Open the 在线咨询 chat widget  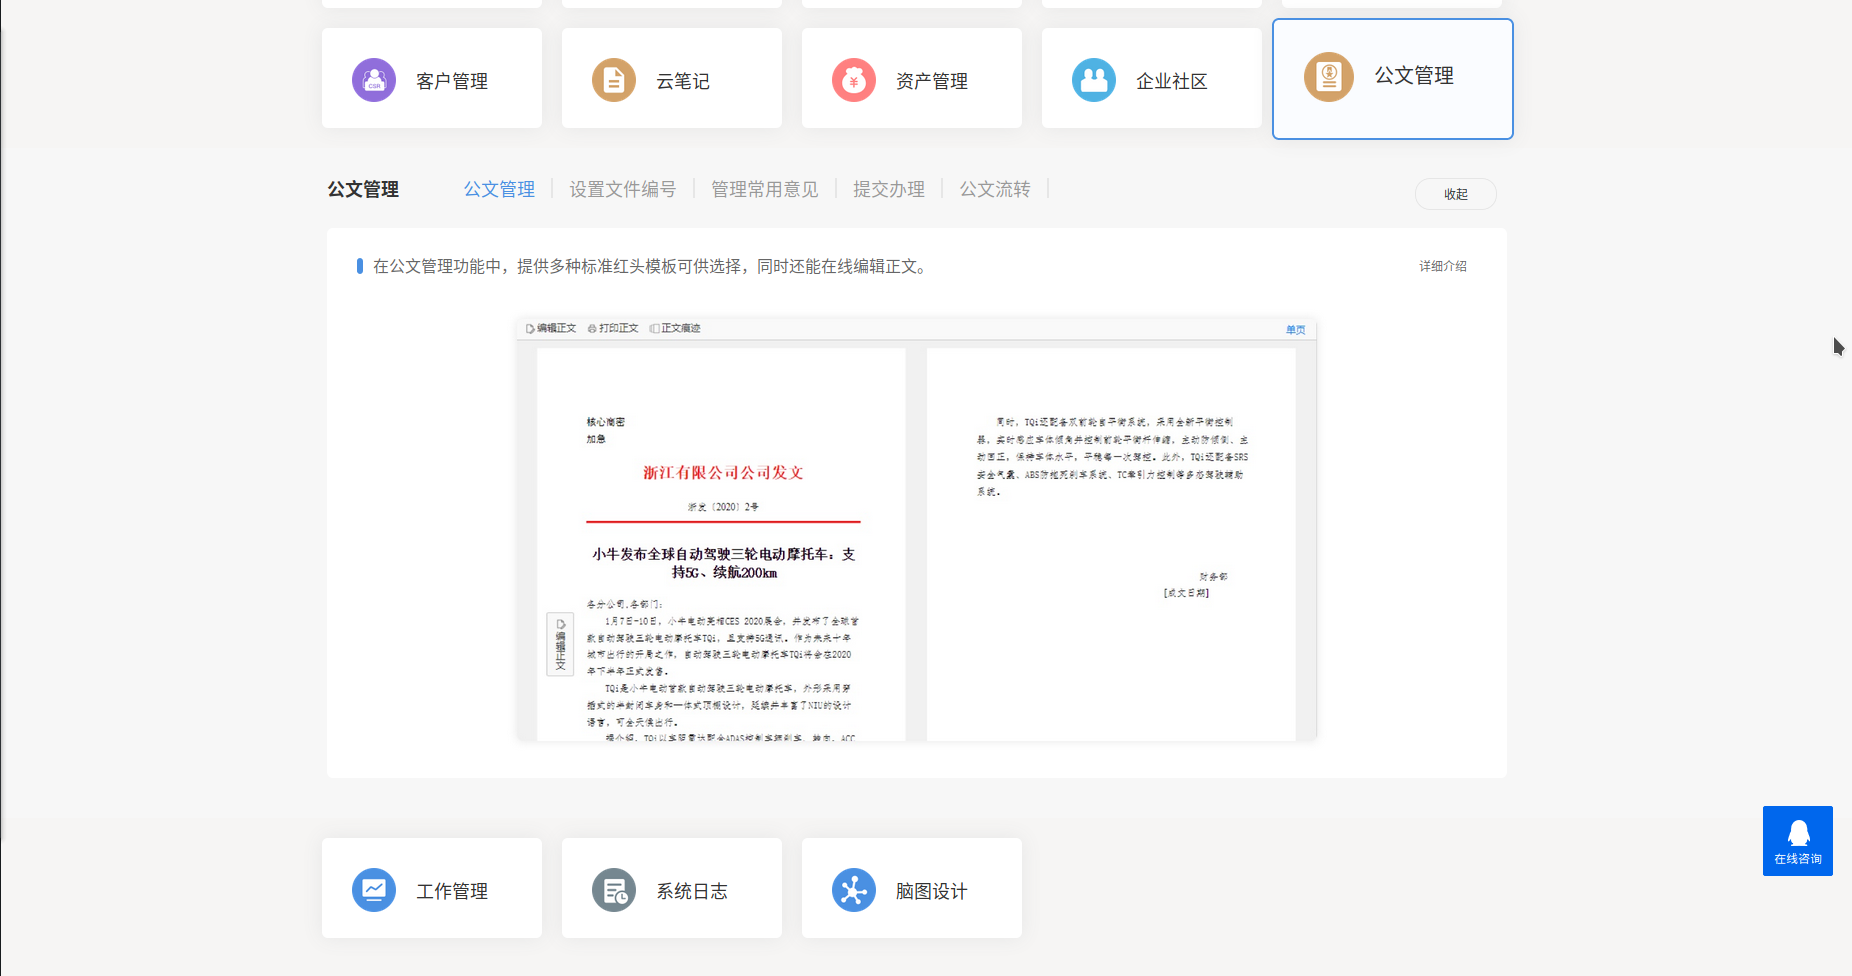click(x=1797, y=841)
